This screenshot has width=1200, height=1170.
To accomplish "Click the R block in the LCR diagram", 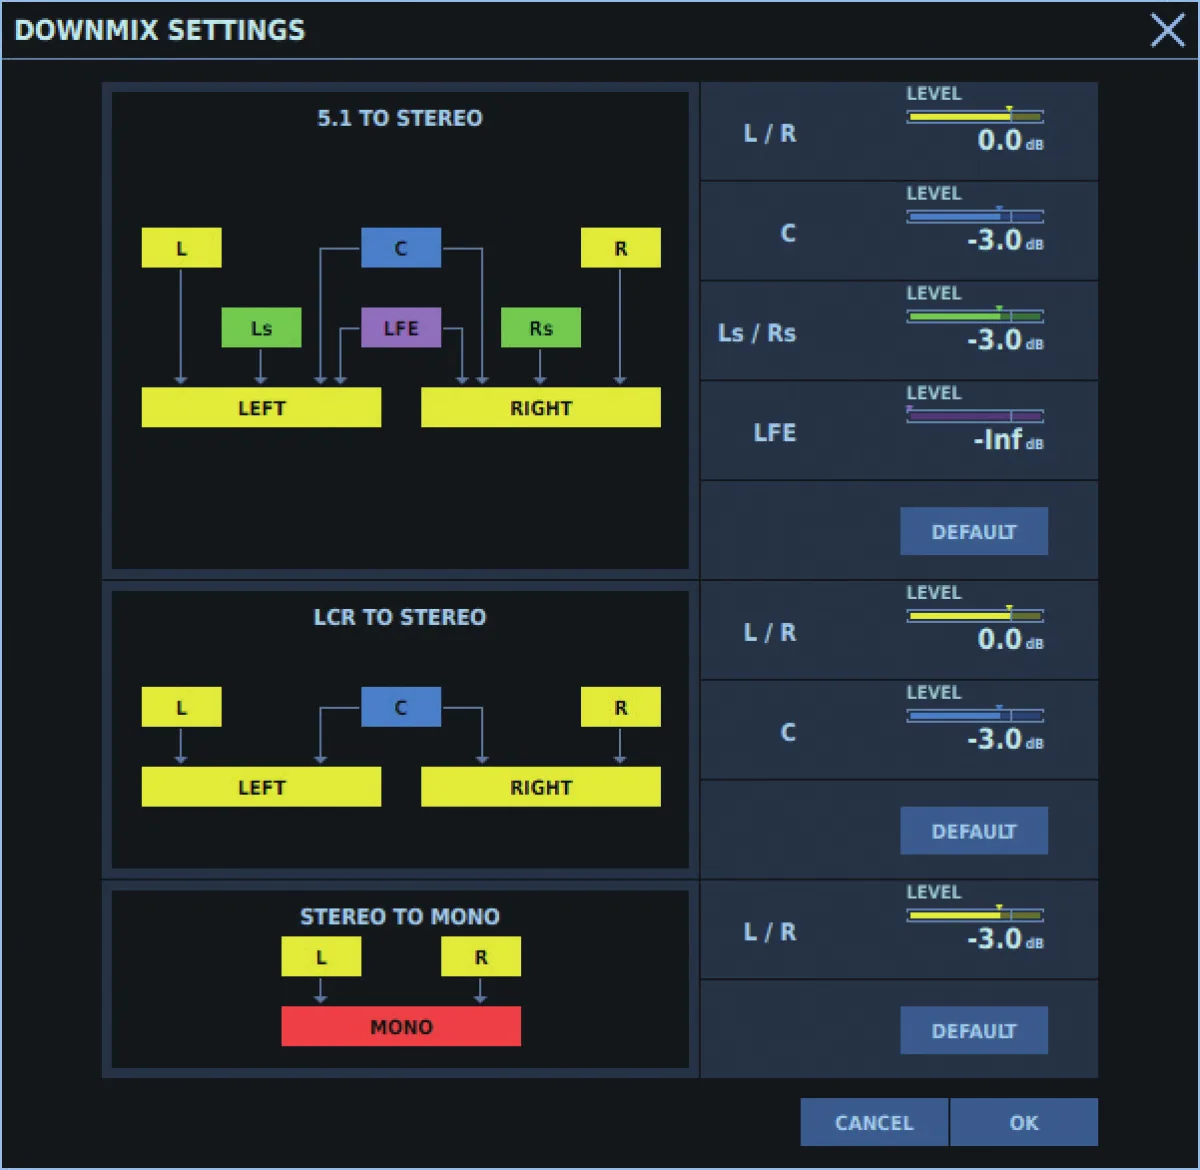I will tap(621, 707).
